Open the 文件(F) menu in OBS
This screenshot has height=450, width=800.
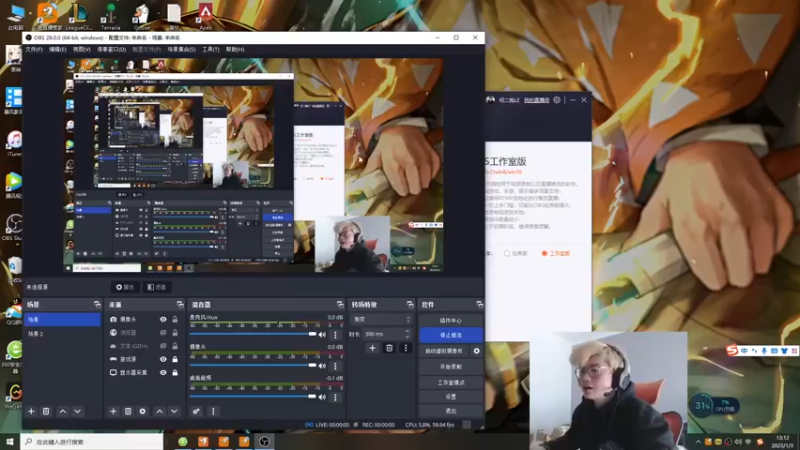tap(34, 49)
